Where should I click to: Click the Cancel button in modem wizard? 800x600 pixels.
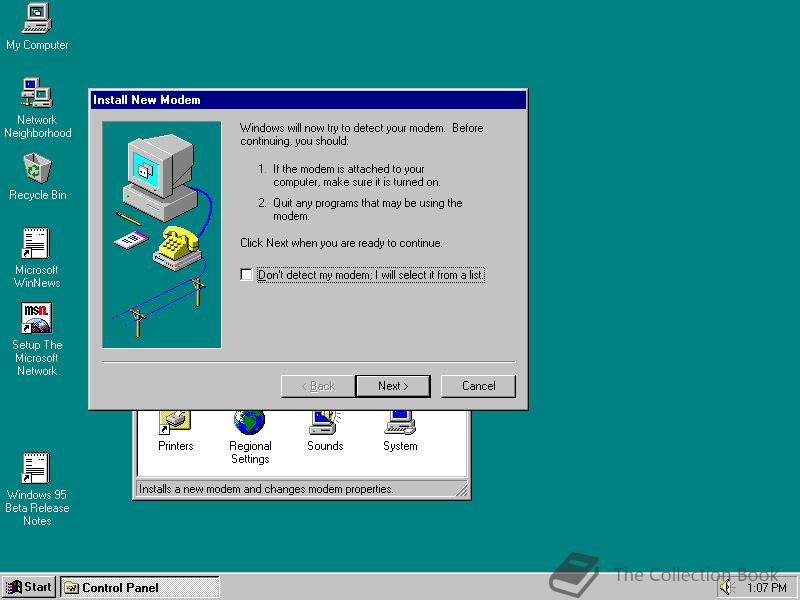pyautogui.click(x=478, y=386)
